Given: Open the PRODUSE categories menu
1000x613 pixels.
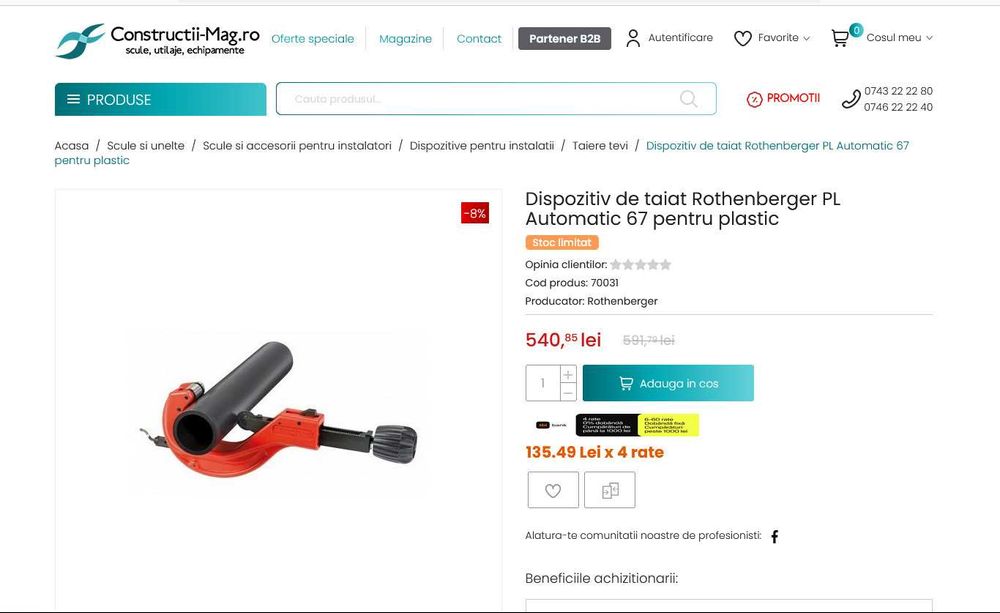Looking at the screenshot, I should pos(160,100).
